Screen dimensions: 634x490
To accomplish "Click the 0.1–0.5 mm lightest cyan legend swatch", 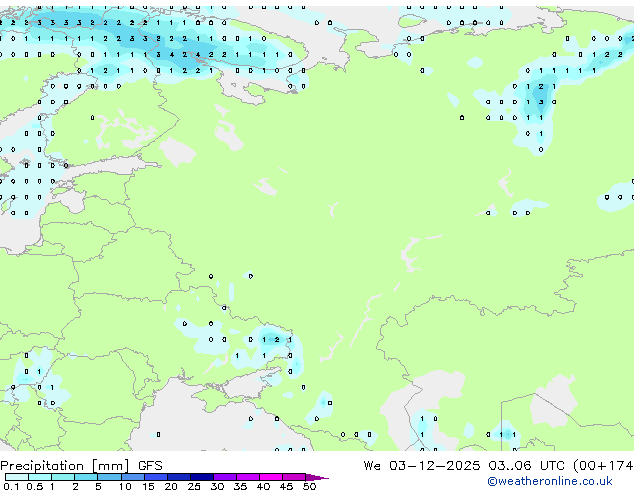I will 17,477.
